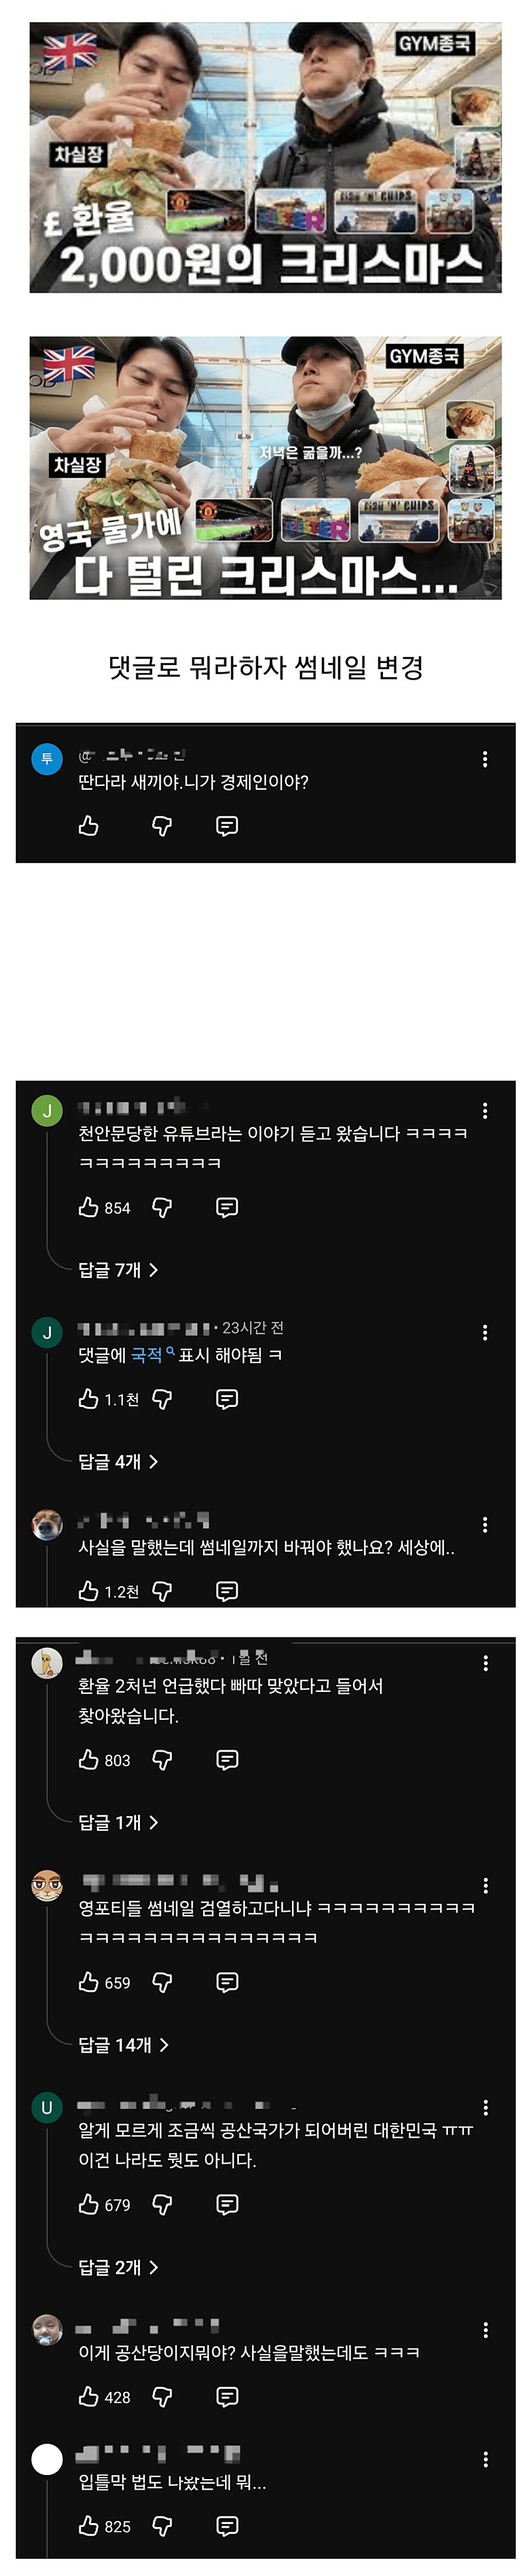Open the three-dot menu on the '딴따라 새끼야' comment
Image resolution: width=531 pixels, height=2576 pixels.
[485, 759]
